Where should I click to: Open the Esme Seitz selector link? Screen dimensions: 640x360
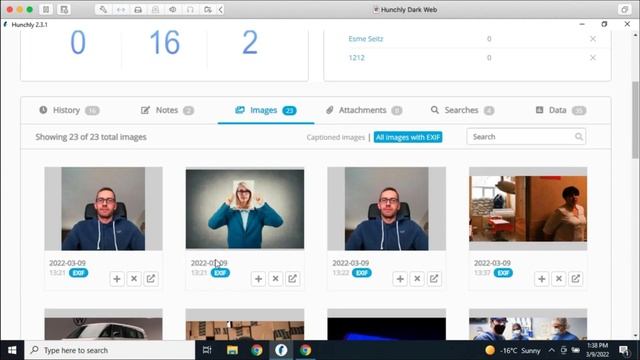tap(366, 39)
